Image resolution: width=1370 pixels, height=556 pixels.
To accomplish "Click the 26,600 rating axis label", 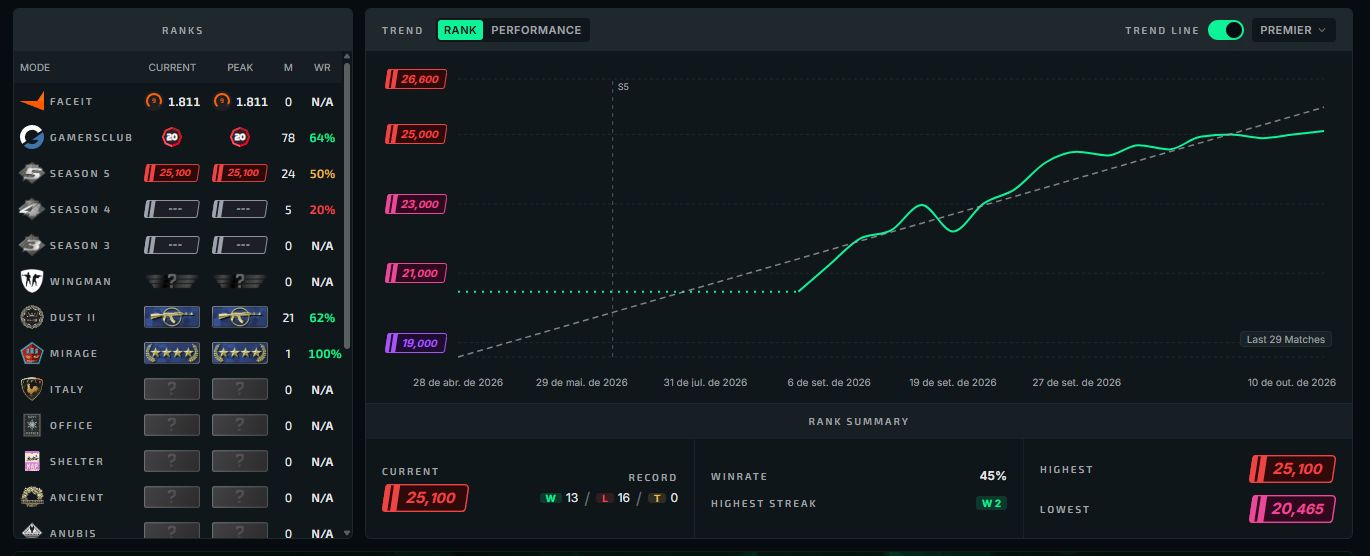I will 415,79.
